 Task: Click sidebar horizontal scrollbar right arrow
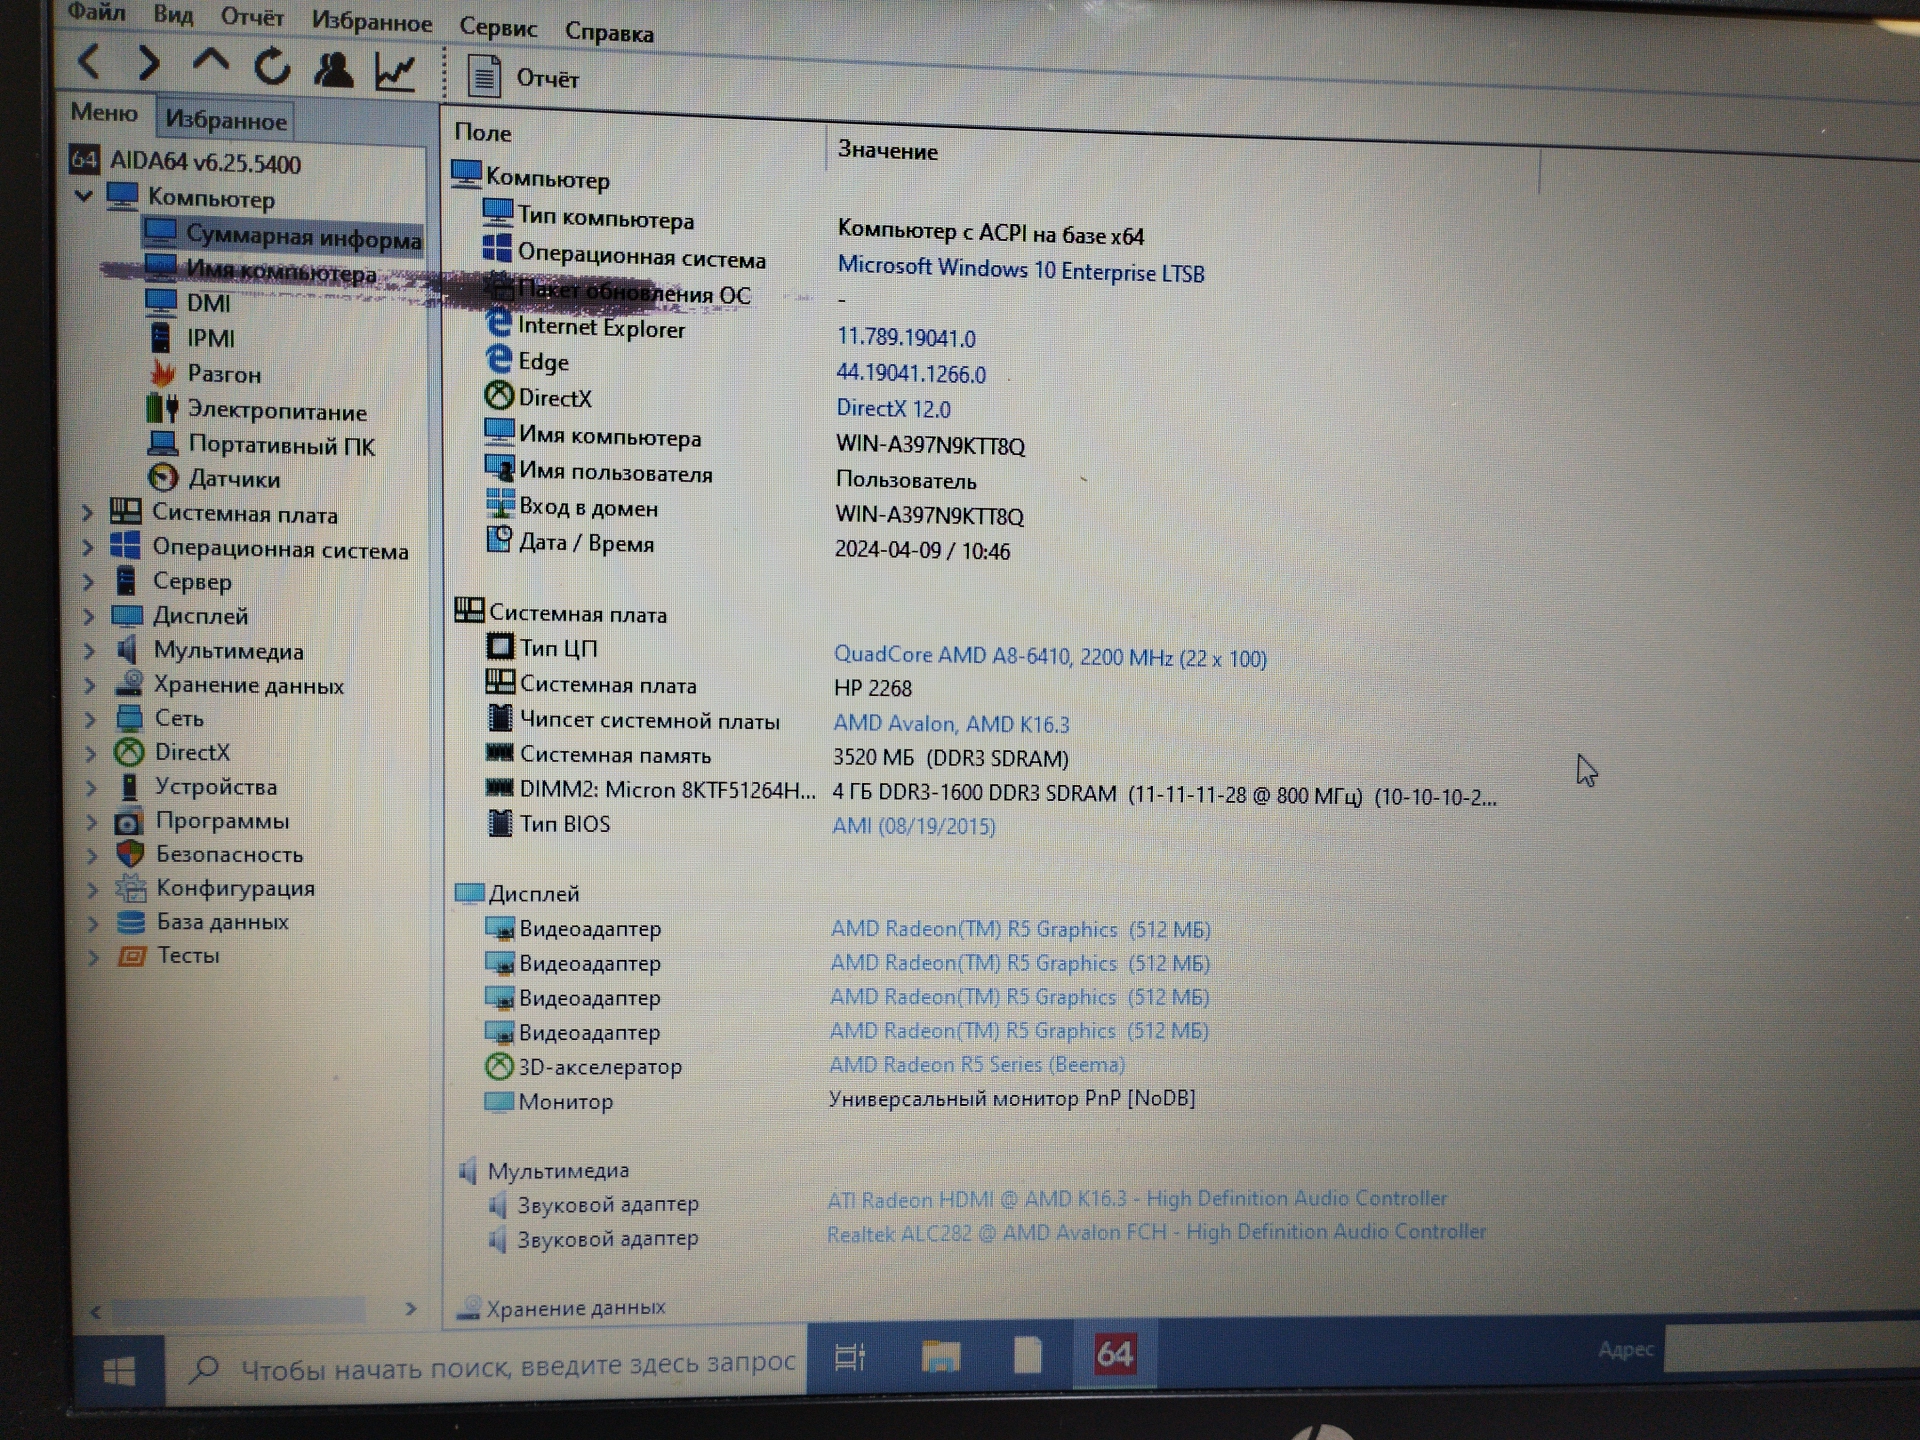410,1309
